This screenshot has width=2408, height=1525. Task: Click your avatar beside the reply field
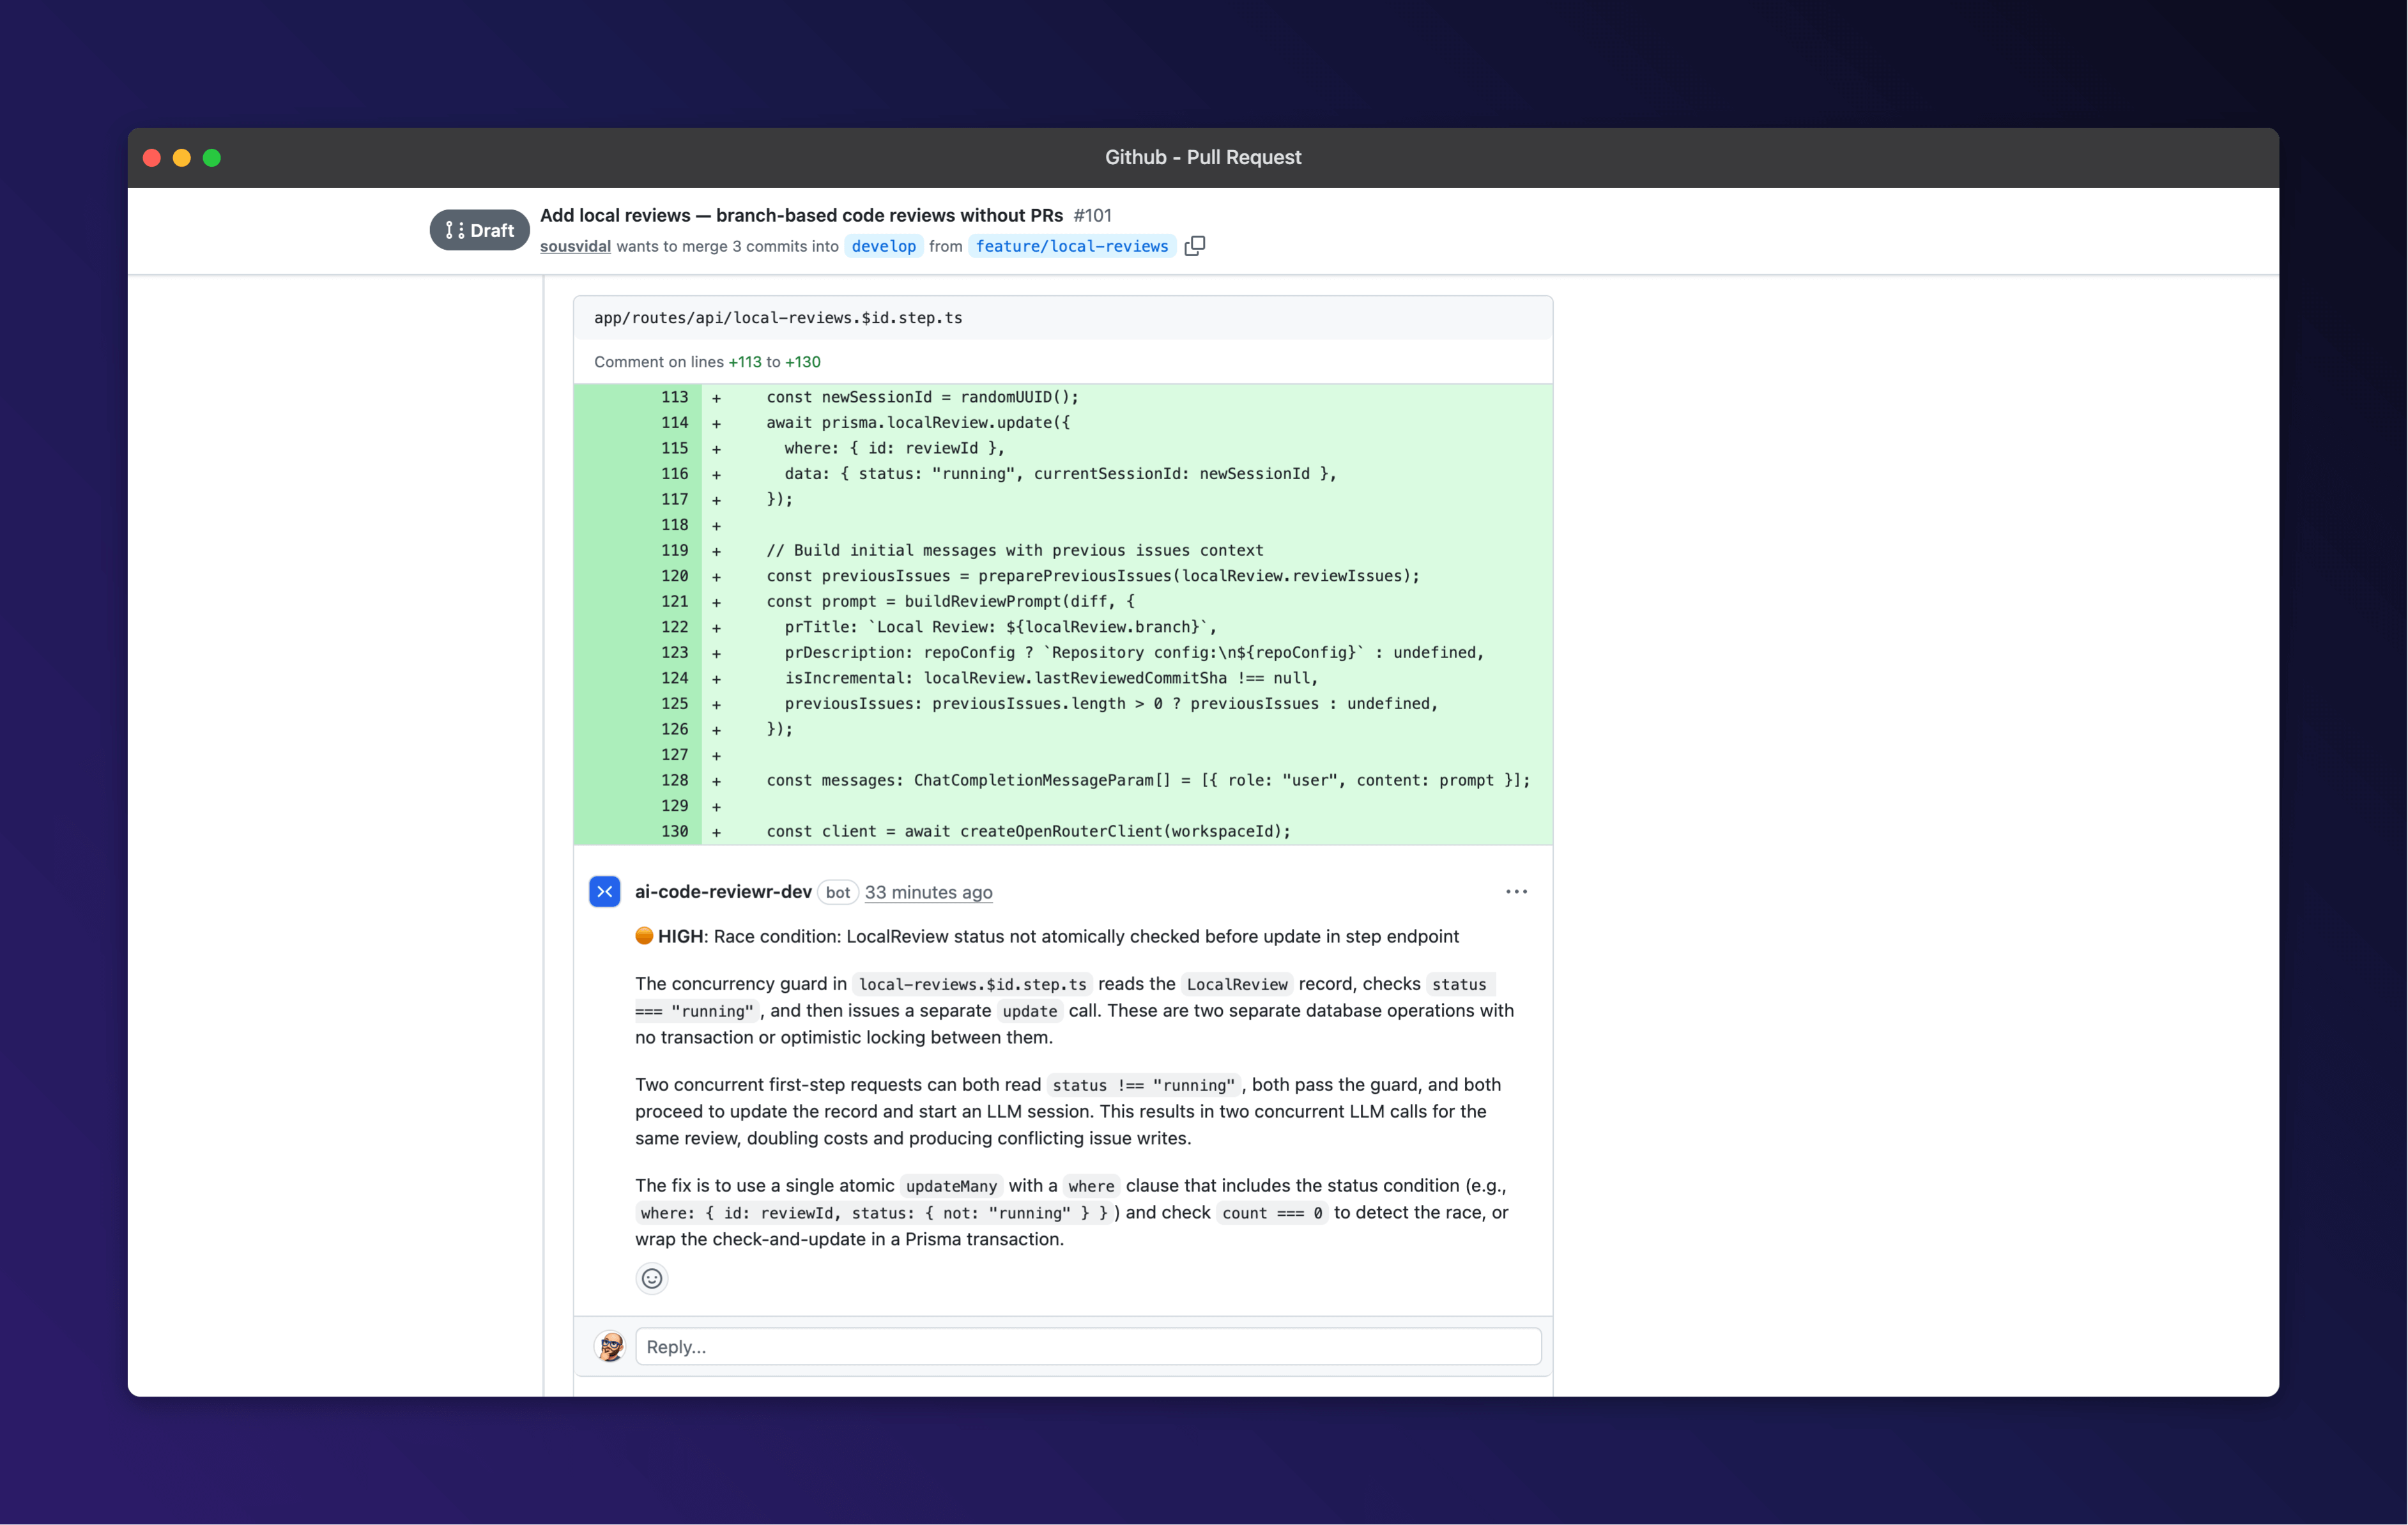point(611,1347)
